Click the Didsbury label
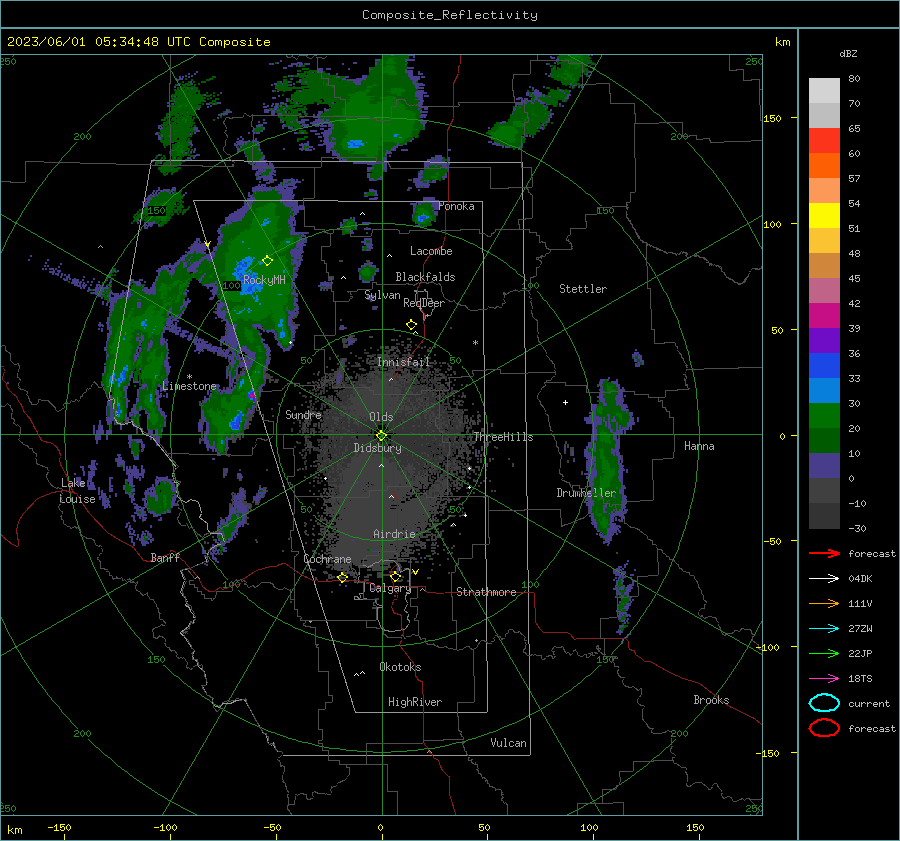The height and width of the screenshot is (841, 900). (x=377, y=448)
